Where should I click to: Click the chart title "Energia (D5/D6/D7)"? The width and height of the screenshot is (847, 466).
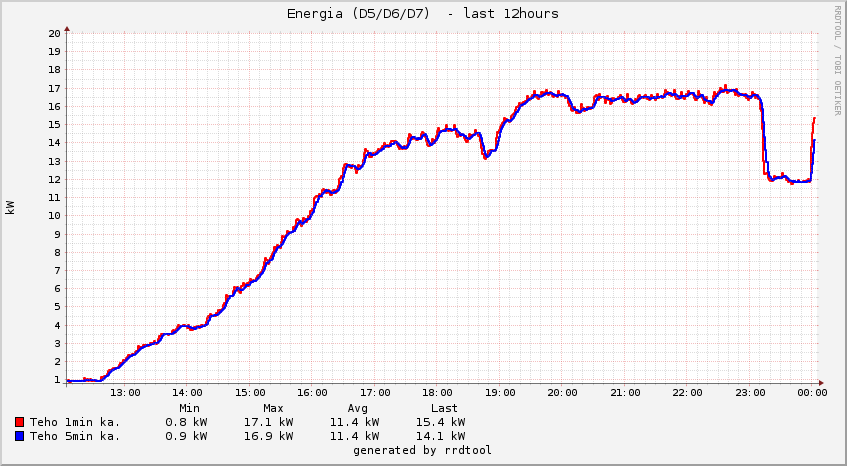tap(422, 14)
